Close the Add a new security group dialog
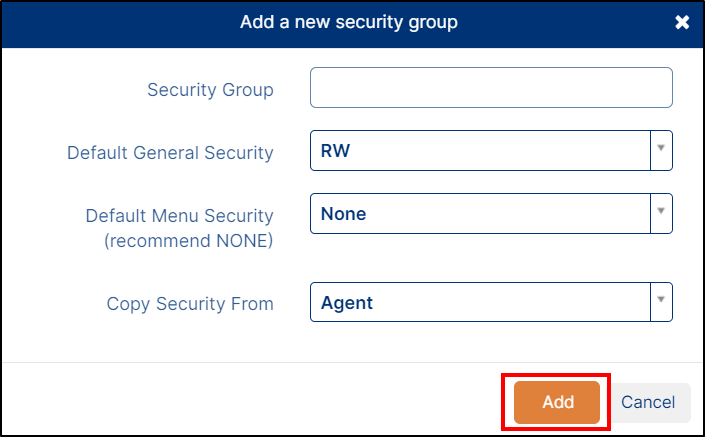Screen dimensions: 705x437 (682, 22)
